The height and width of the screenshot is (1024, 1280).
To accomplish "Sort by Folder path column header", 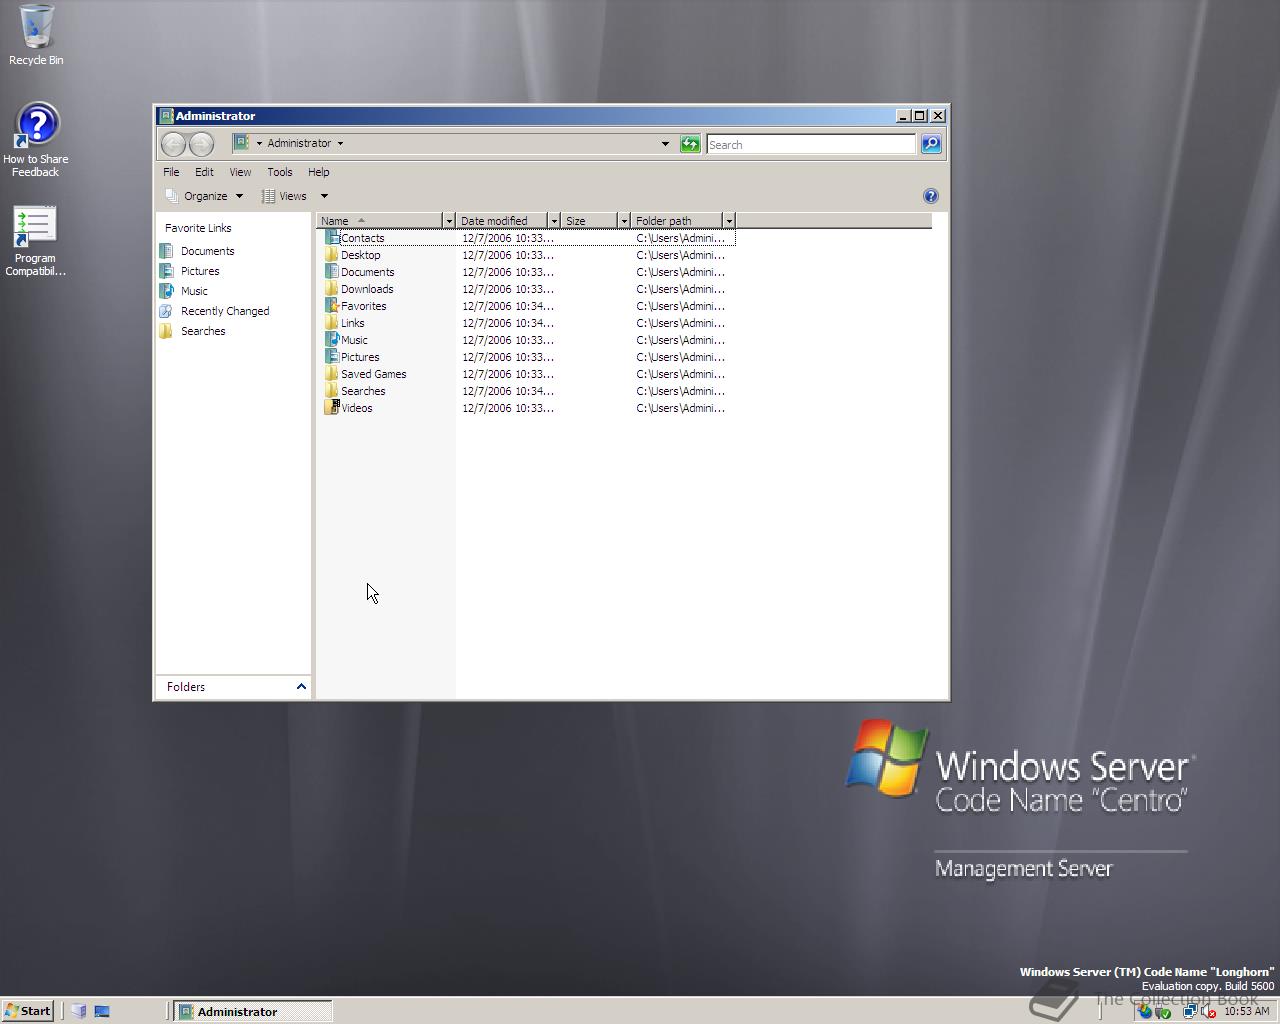I will point(677,221).
